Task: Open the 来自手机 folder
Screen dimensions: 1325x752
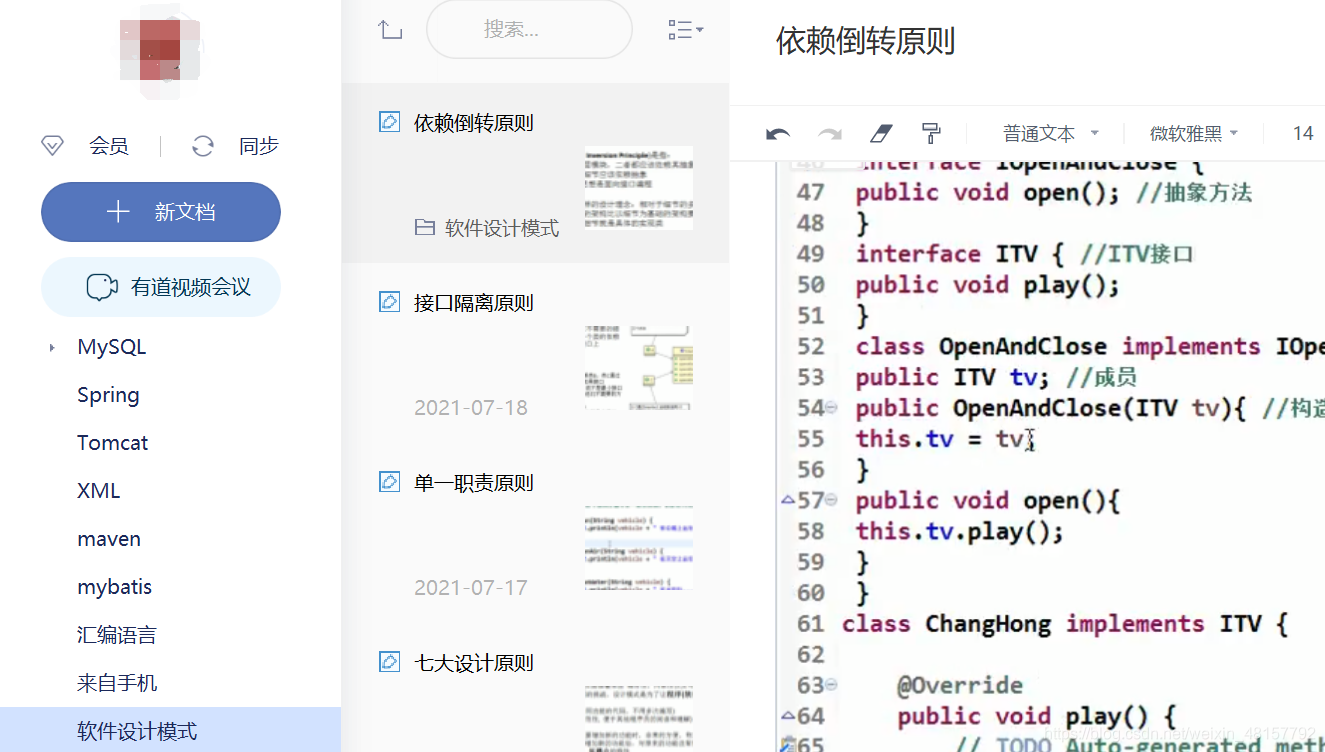Action: pos(117,683)
